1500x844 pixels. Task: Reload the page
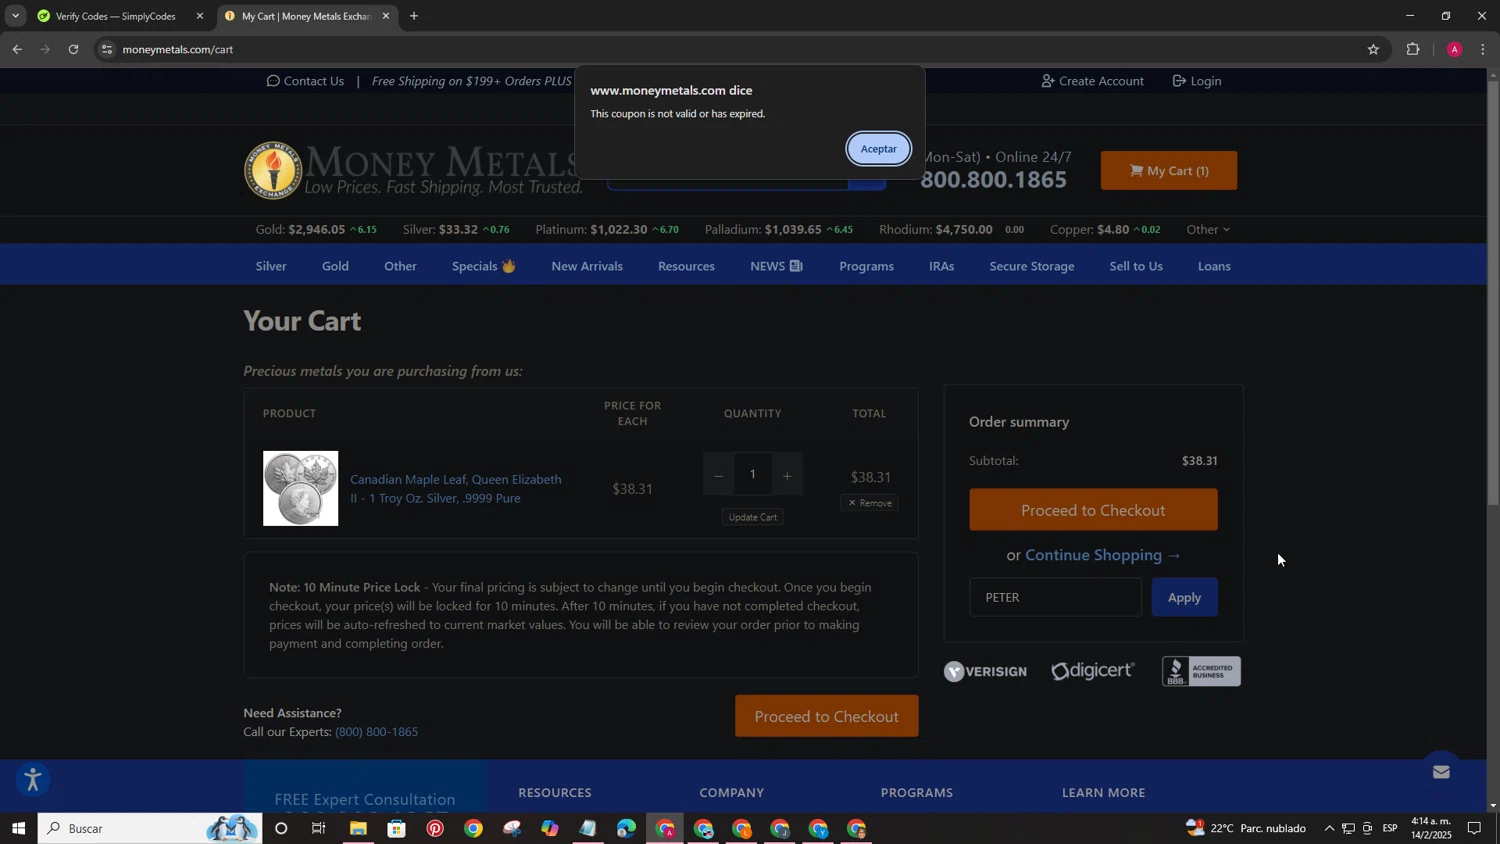(x=73, y=49)
